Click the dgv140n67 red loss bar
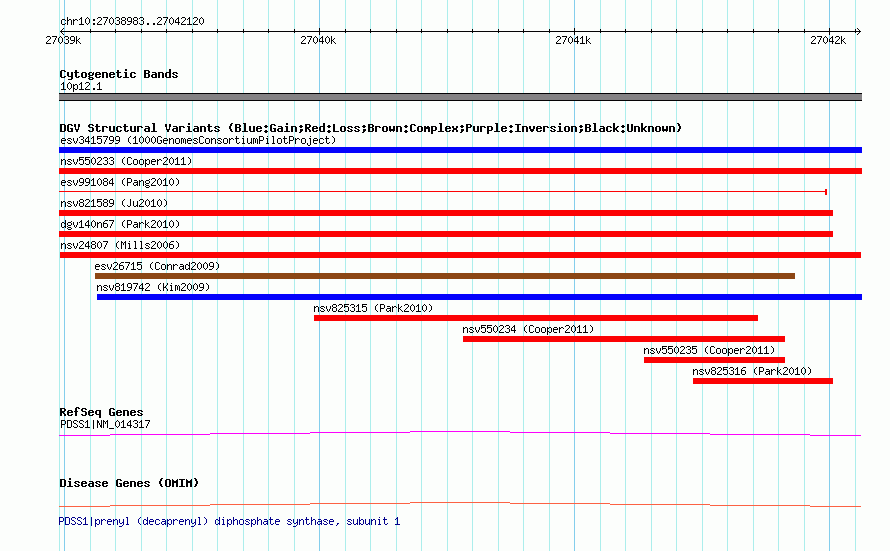This screenshot has height=551, width=890. tap(446, 234)
